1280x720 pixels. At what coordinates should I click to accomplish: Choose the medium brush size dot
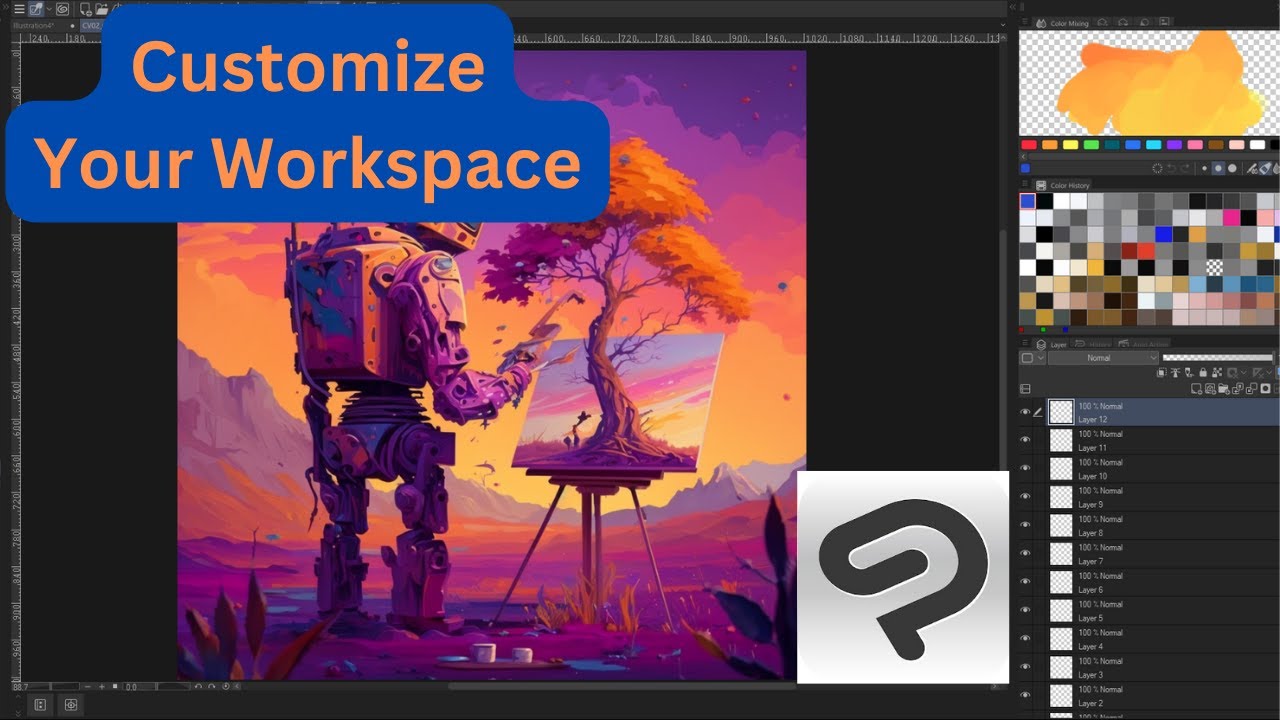pos(1218,168)
